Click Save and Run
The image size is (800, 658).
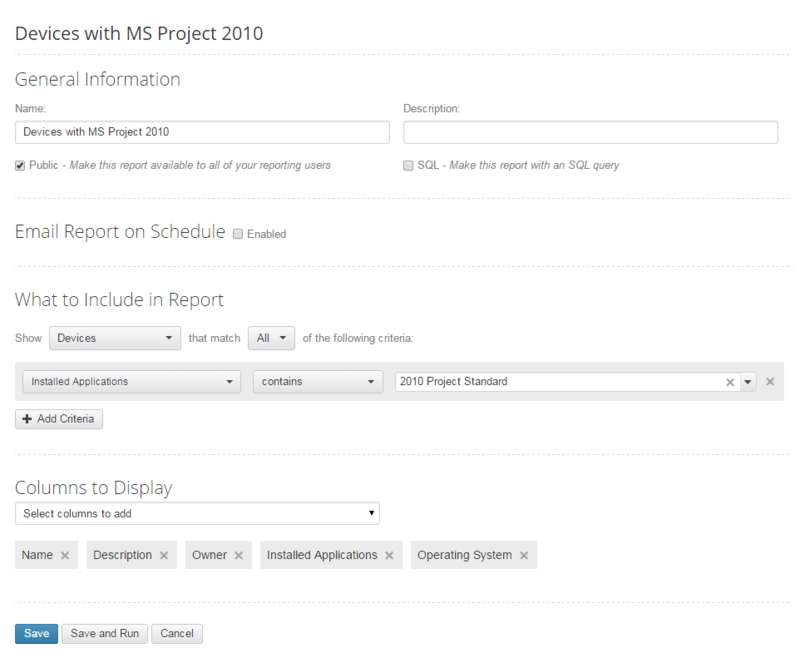coord(104,633)
